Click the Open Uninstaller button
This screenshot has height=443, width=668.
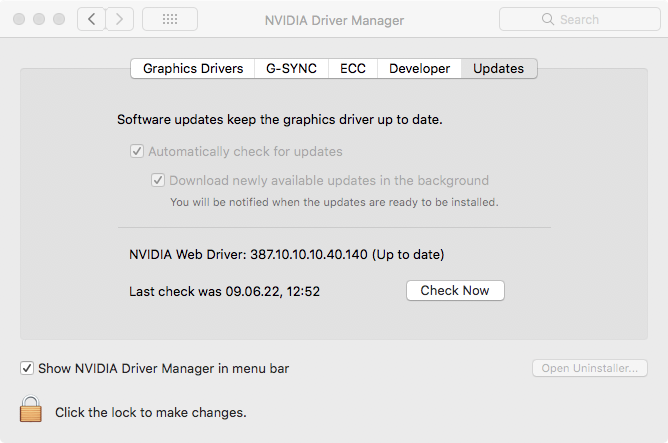[589, 368]
